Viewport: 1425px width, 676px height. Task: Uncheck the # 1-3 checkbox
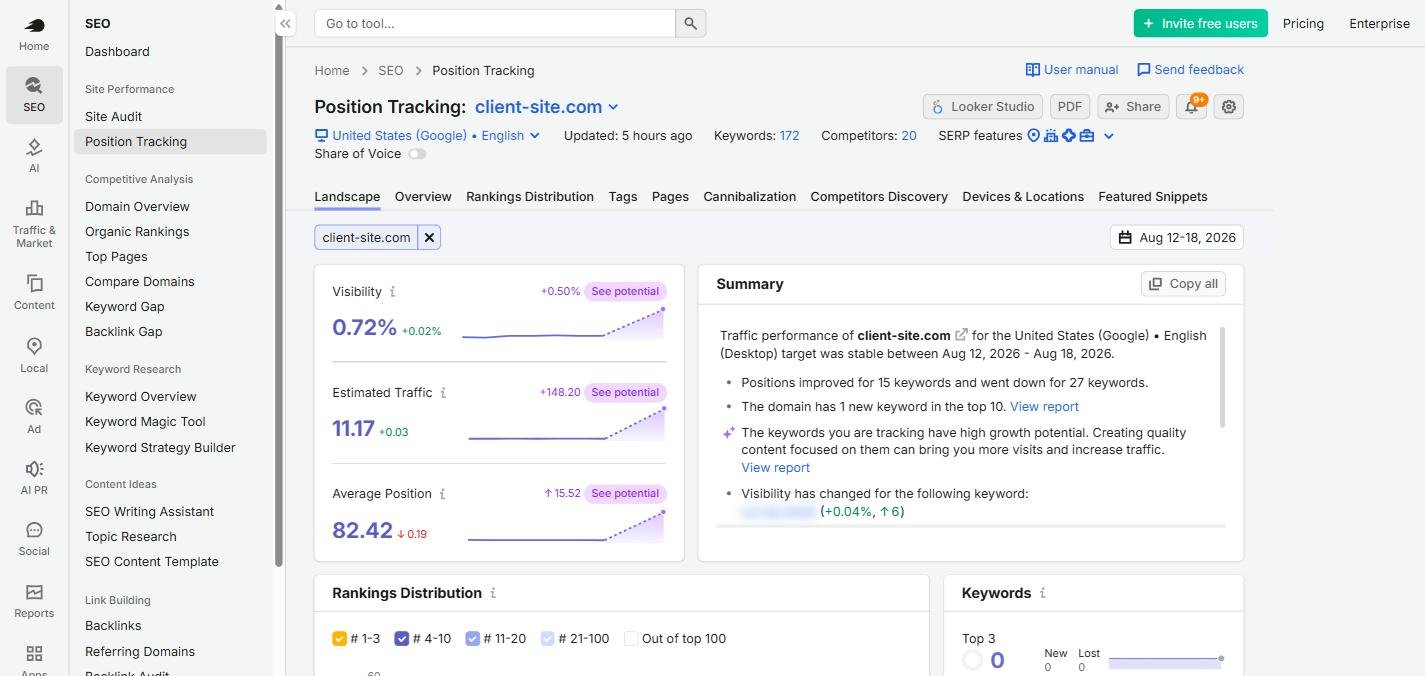pos(339,639)
